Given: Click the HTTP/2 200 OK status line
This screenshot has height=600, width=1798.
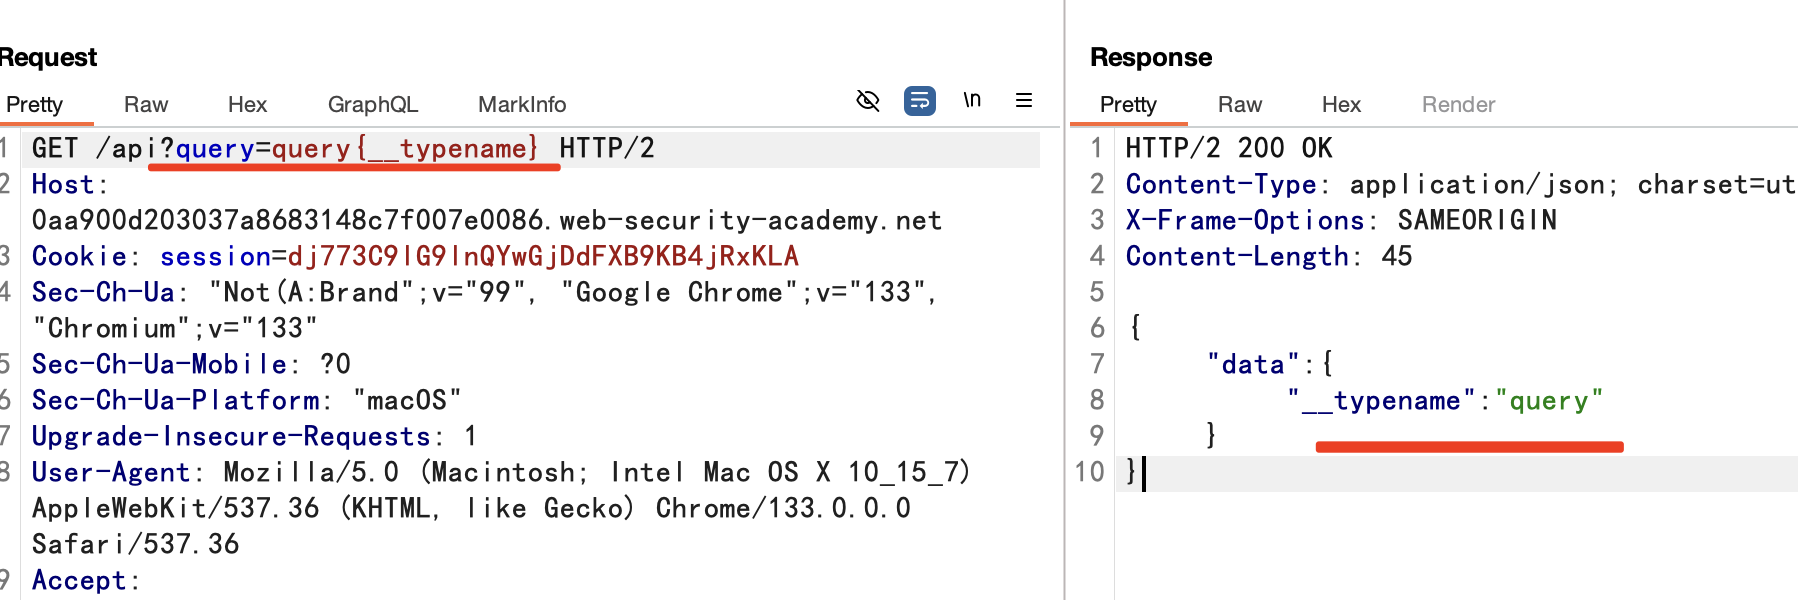Looking at the screenshot, I should 1228,148.
